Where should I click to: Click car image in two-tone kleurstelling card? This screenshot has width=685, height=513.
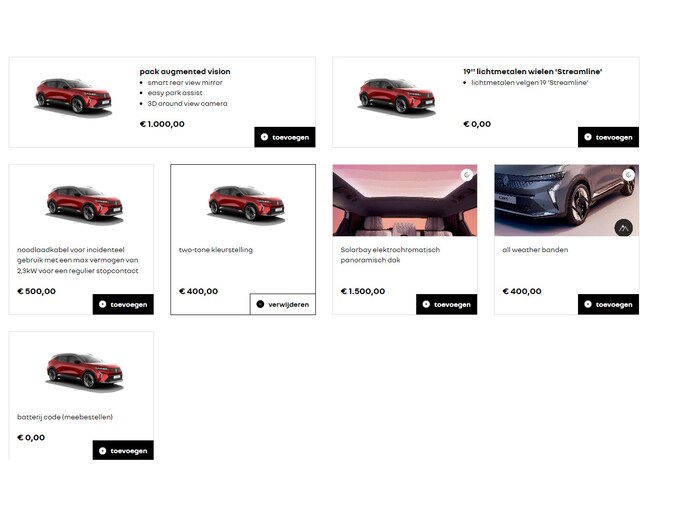tap(246, 205)
